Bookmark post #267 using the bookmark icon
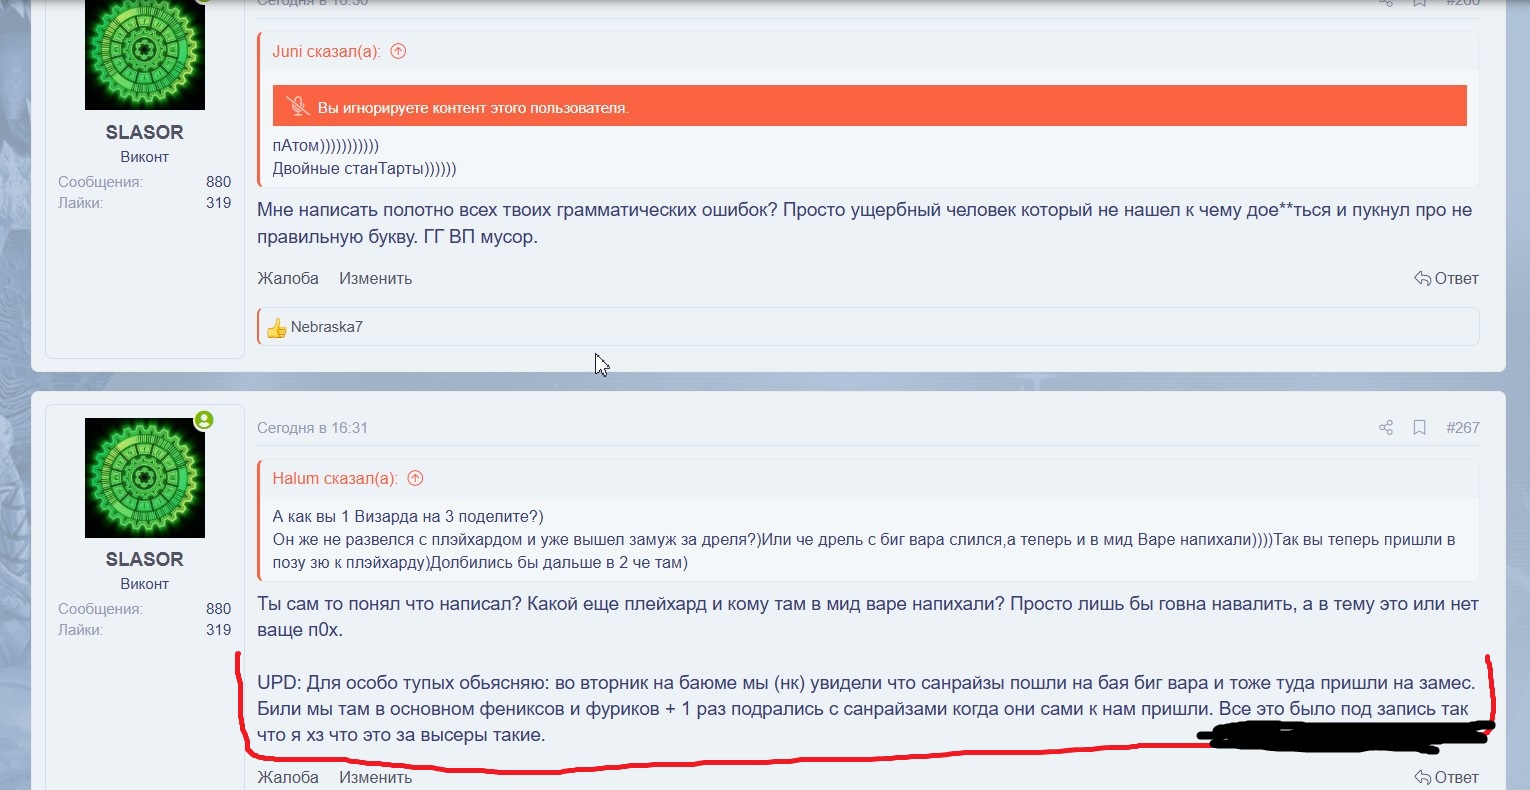The height and width of the screenshot is (790, 1530). click(x=1419, y=427)
